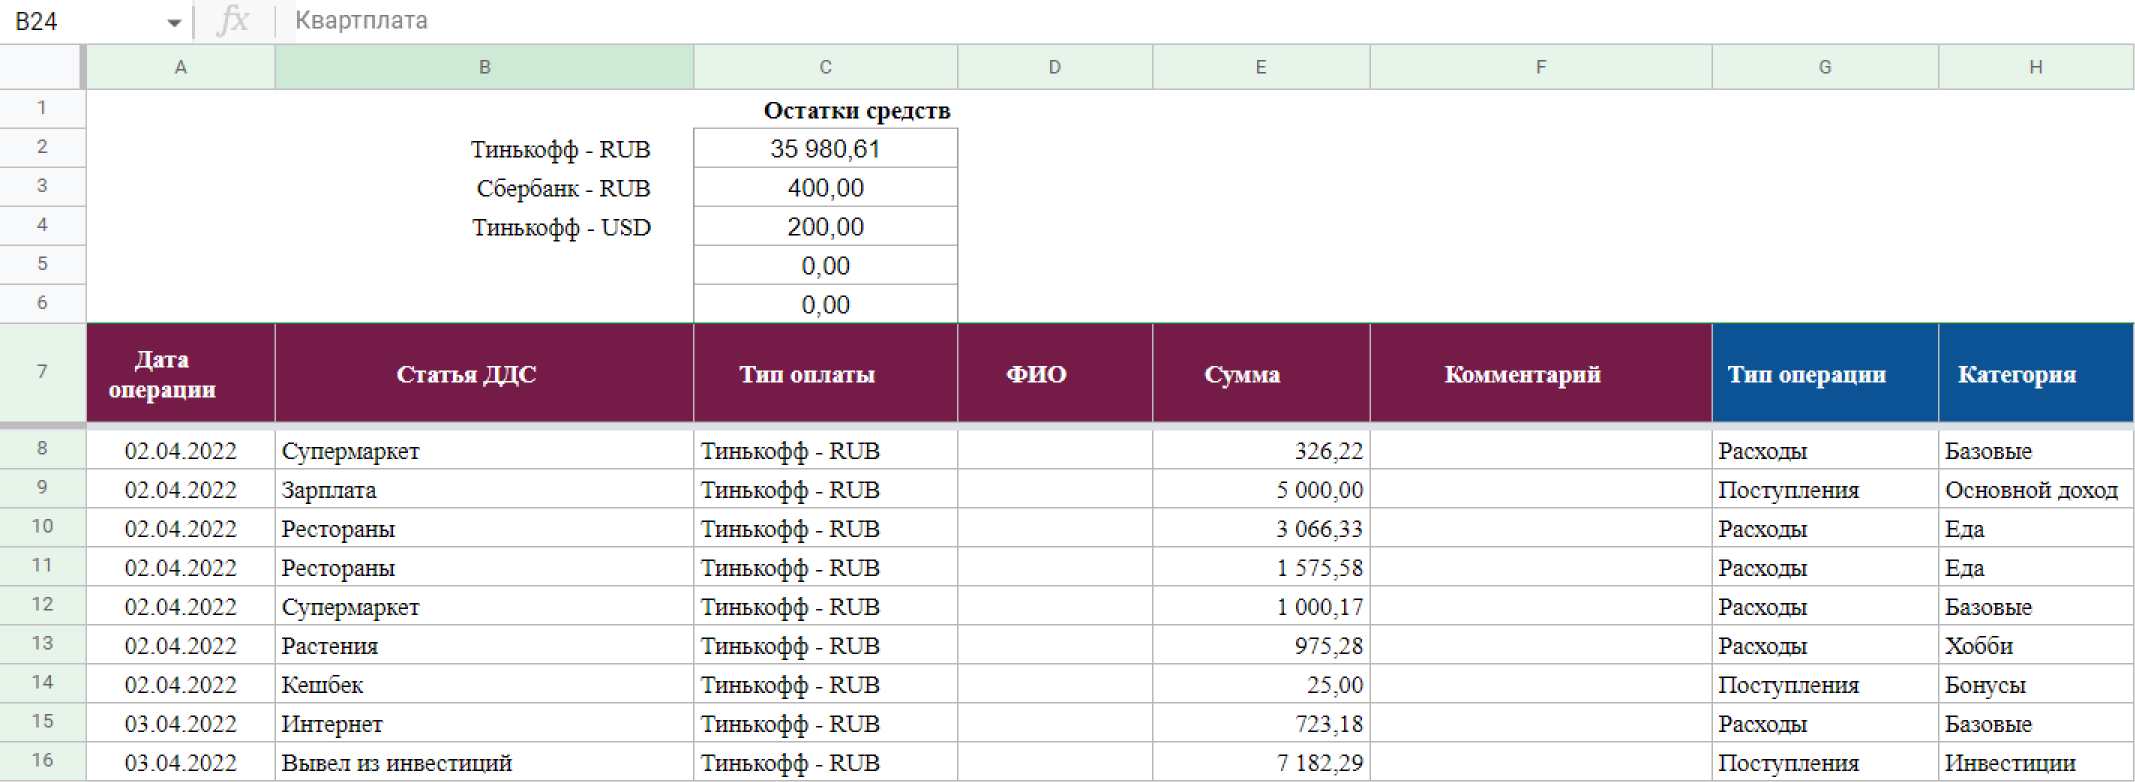Click the amount 1 000,17
The height and width of the screenshot is (782, 2135).
coord(1260,606)
